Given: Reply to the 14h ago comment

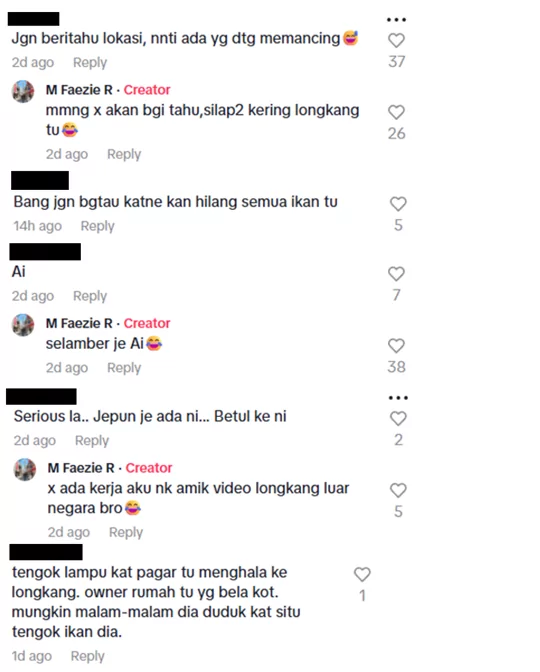Looking at the screenshot, I should pyautogui.click(x=98, y=226).
